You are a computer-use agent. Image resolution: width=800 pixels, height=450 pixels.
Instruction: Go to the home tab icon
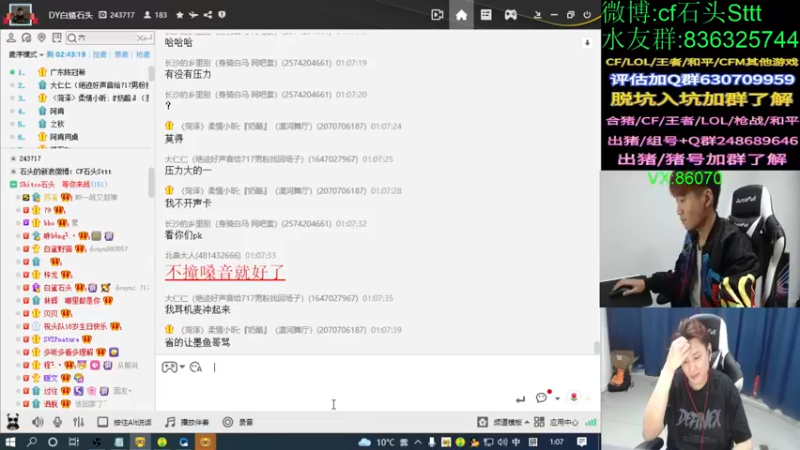[x=461, y=15]
